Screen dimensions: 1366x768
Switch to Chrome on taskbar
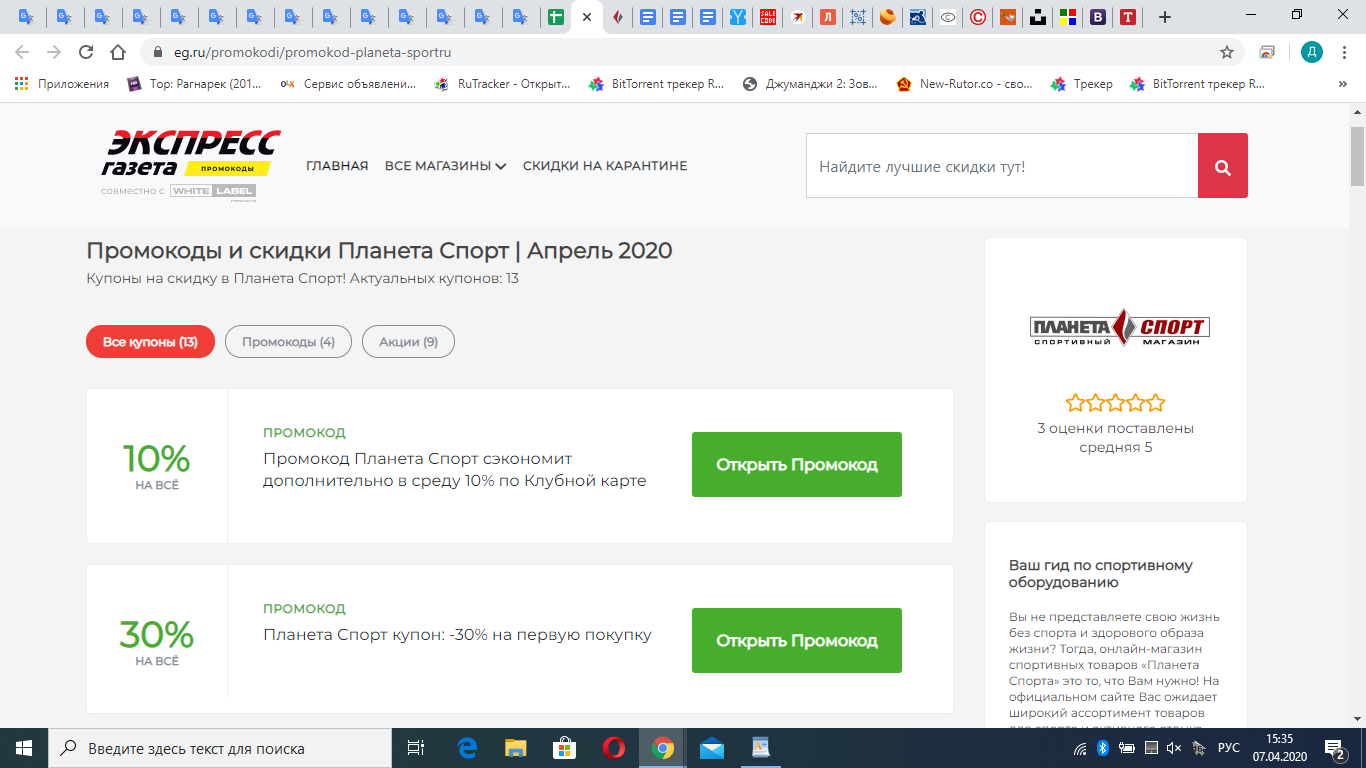click(662, 748)
